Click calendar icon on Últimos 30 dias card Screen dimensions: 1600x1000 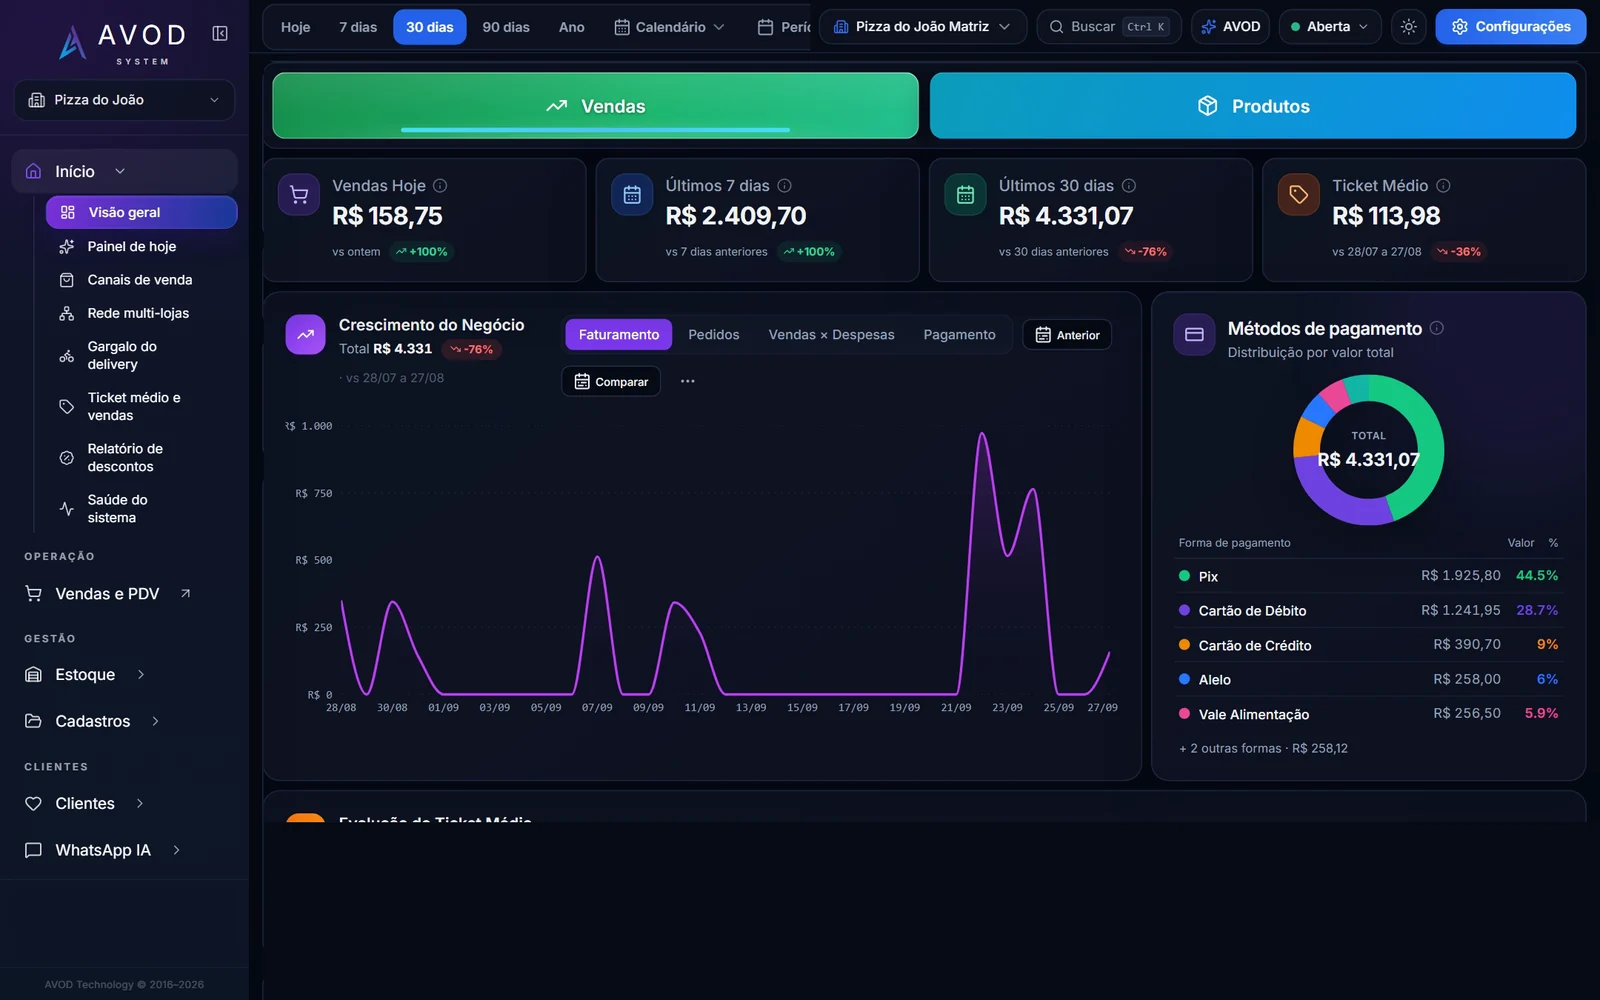(965, 195)
